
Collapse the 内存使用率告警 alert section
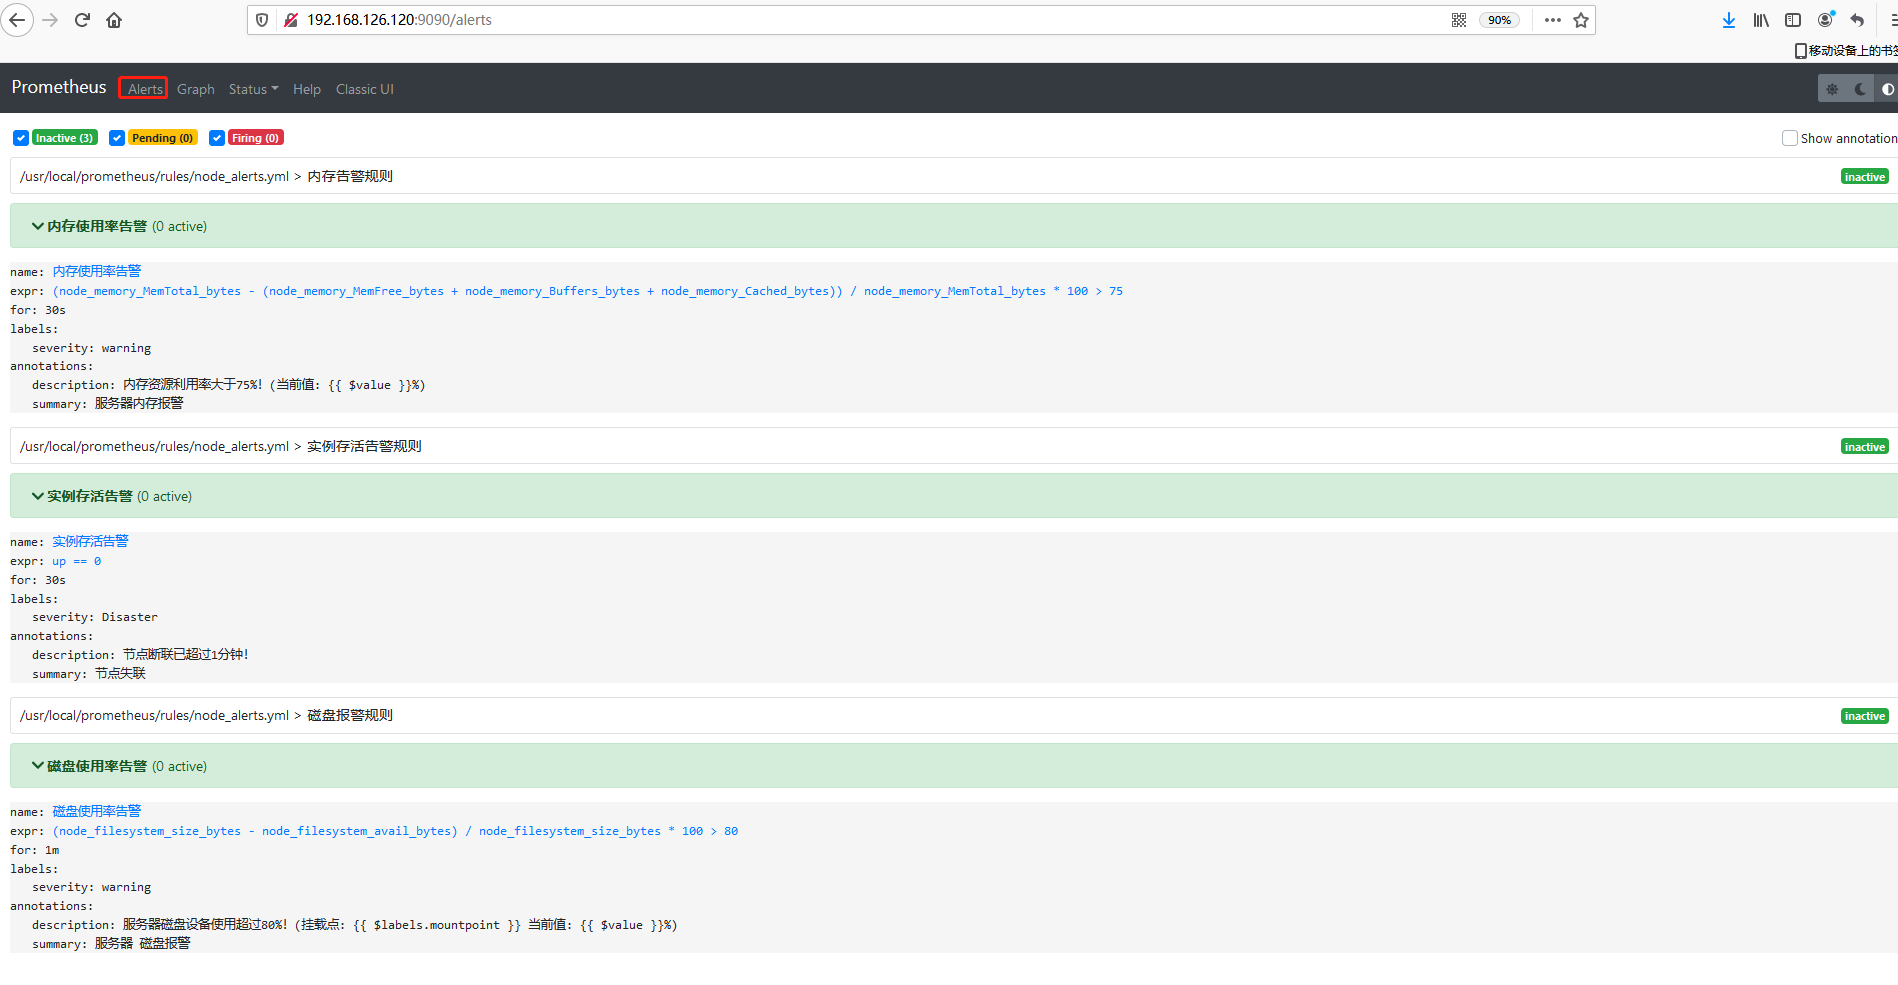click(954, 226)
